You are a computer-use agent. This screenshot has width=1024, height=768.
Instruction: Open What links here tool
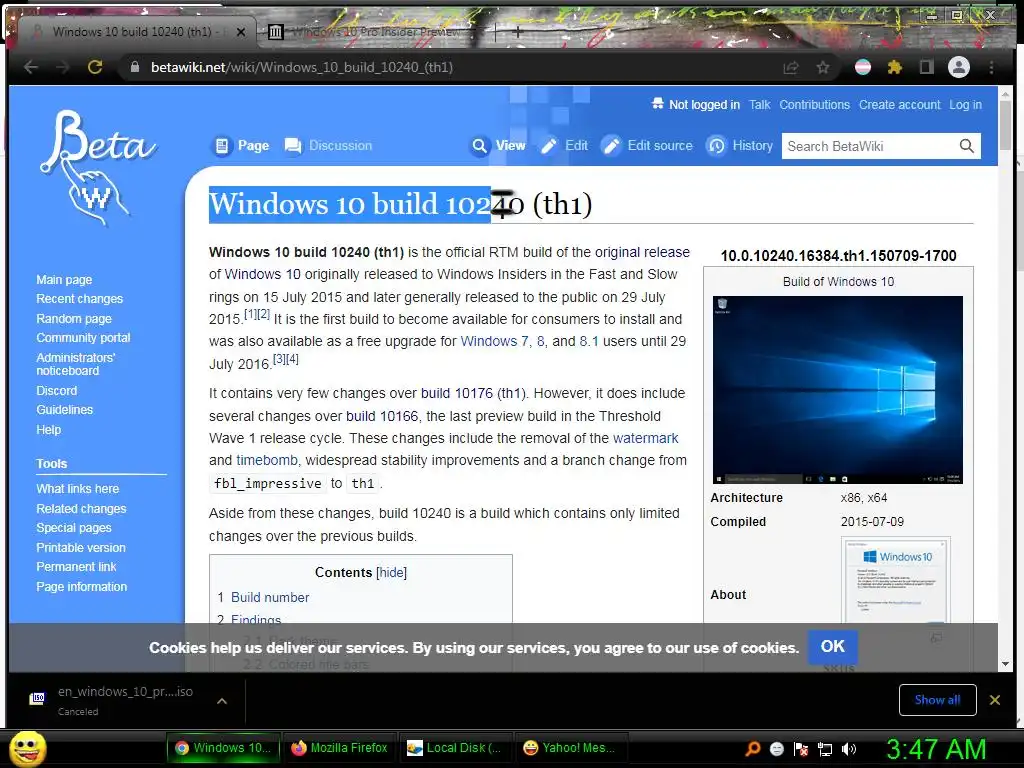(78, 488)
